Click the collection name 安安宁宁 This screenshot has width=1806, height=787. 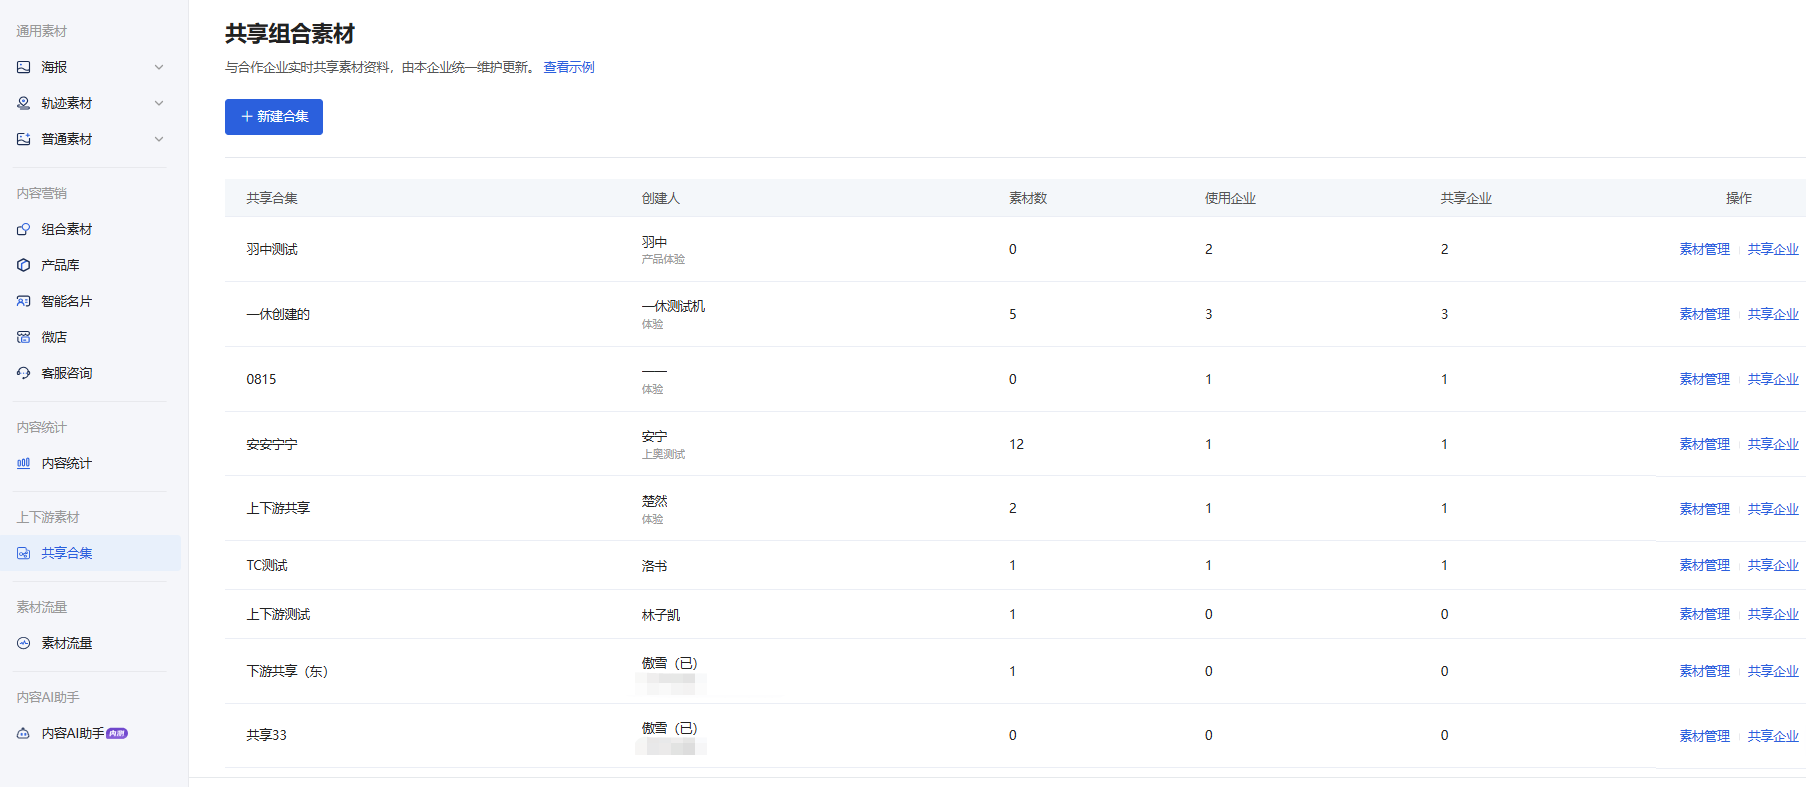(x=272, y=444)
